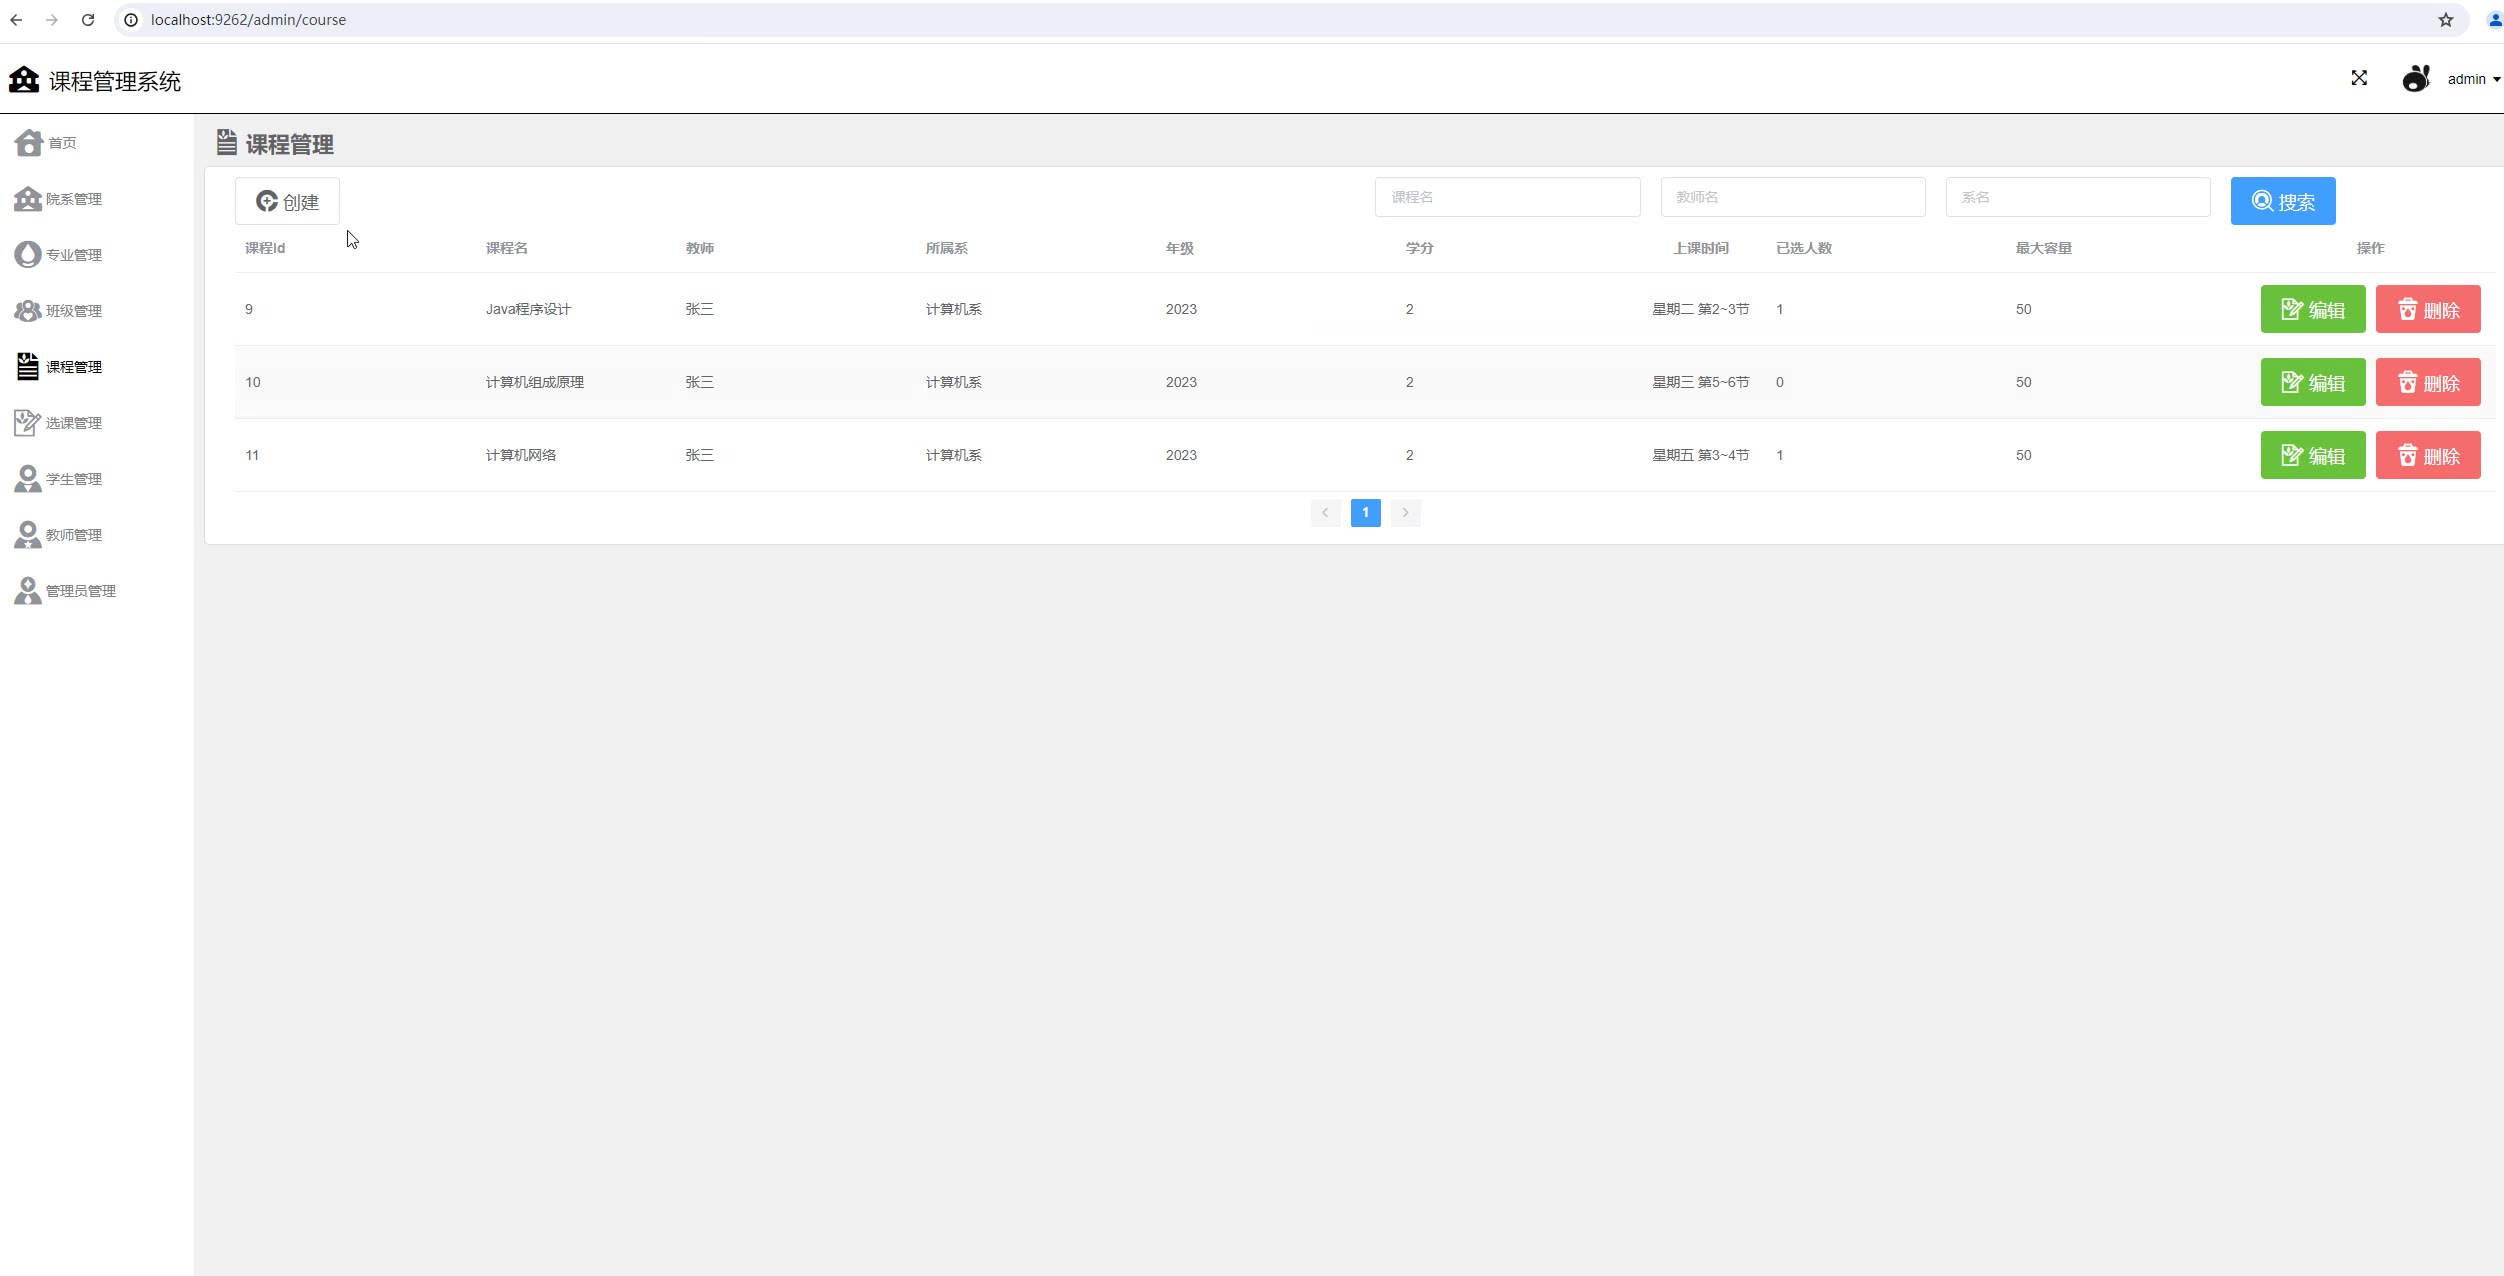
Task: Open 院系管理 in the sidebar
Action: coord(74,199)
